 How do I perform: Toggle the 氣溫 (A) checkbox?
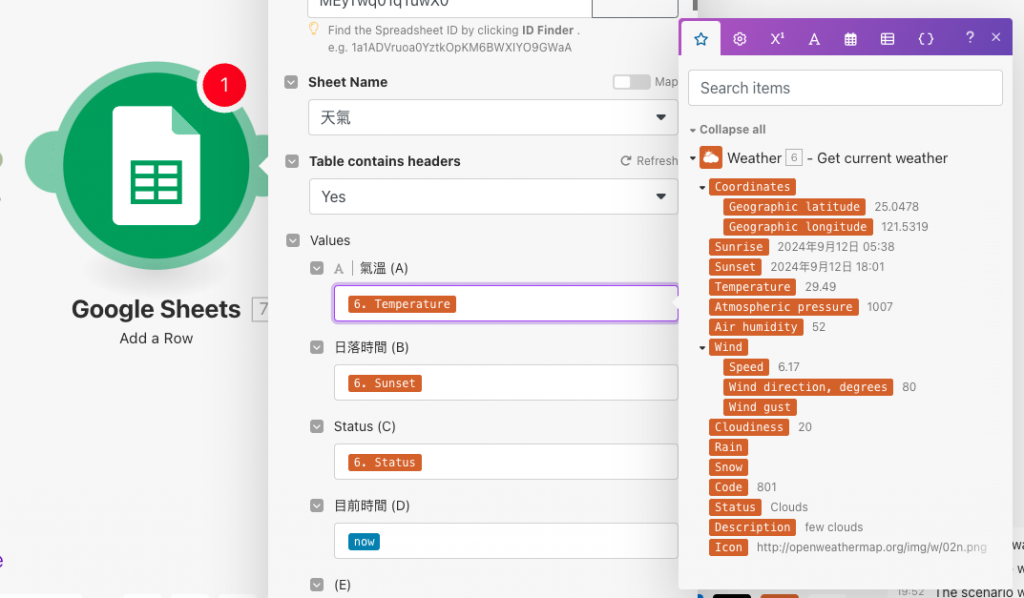point(317,268)
